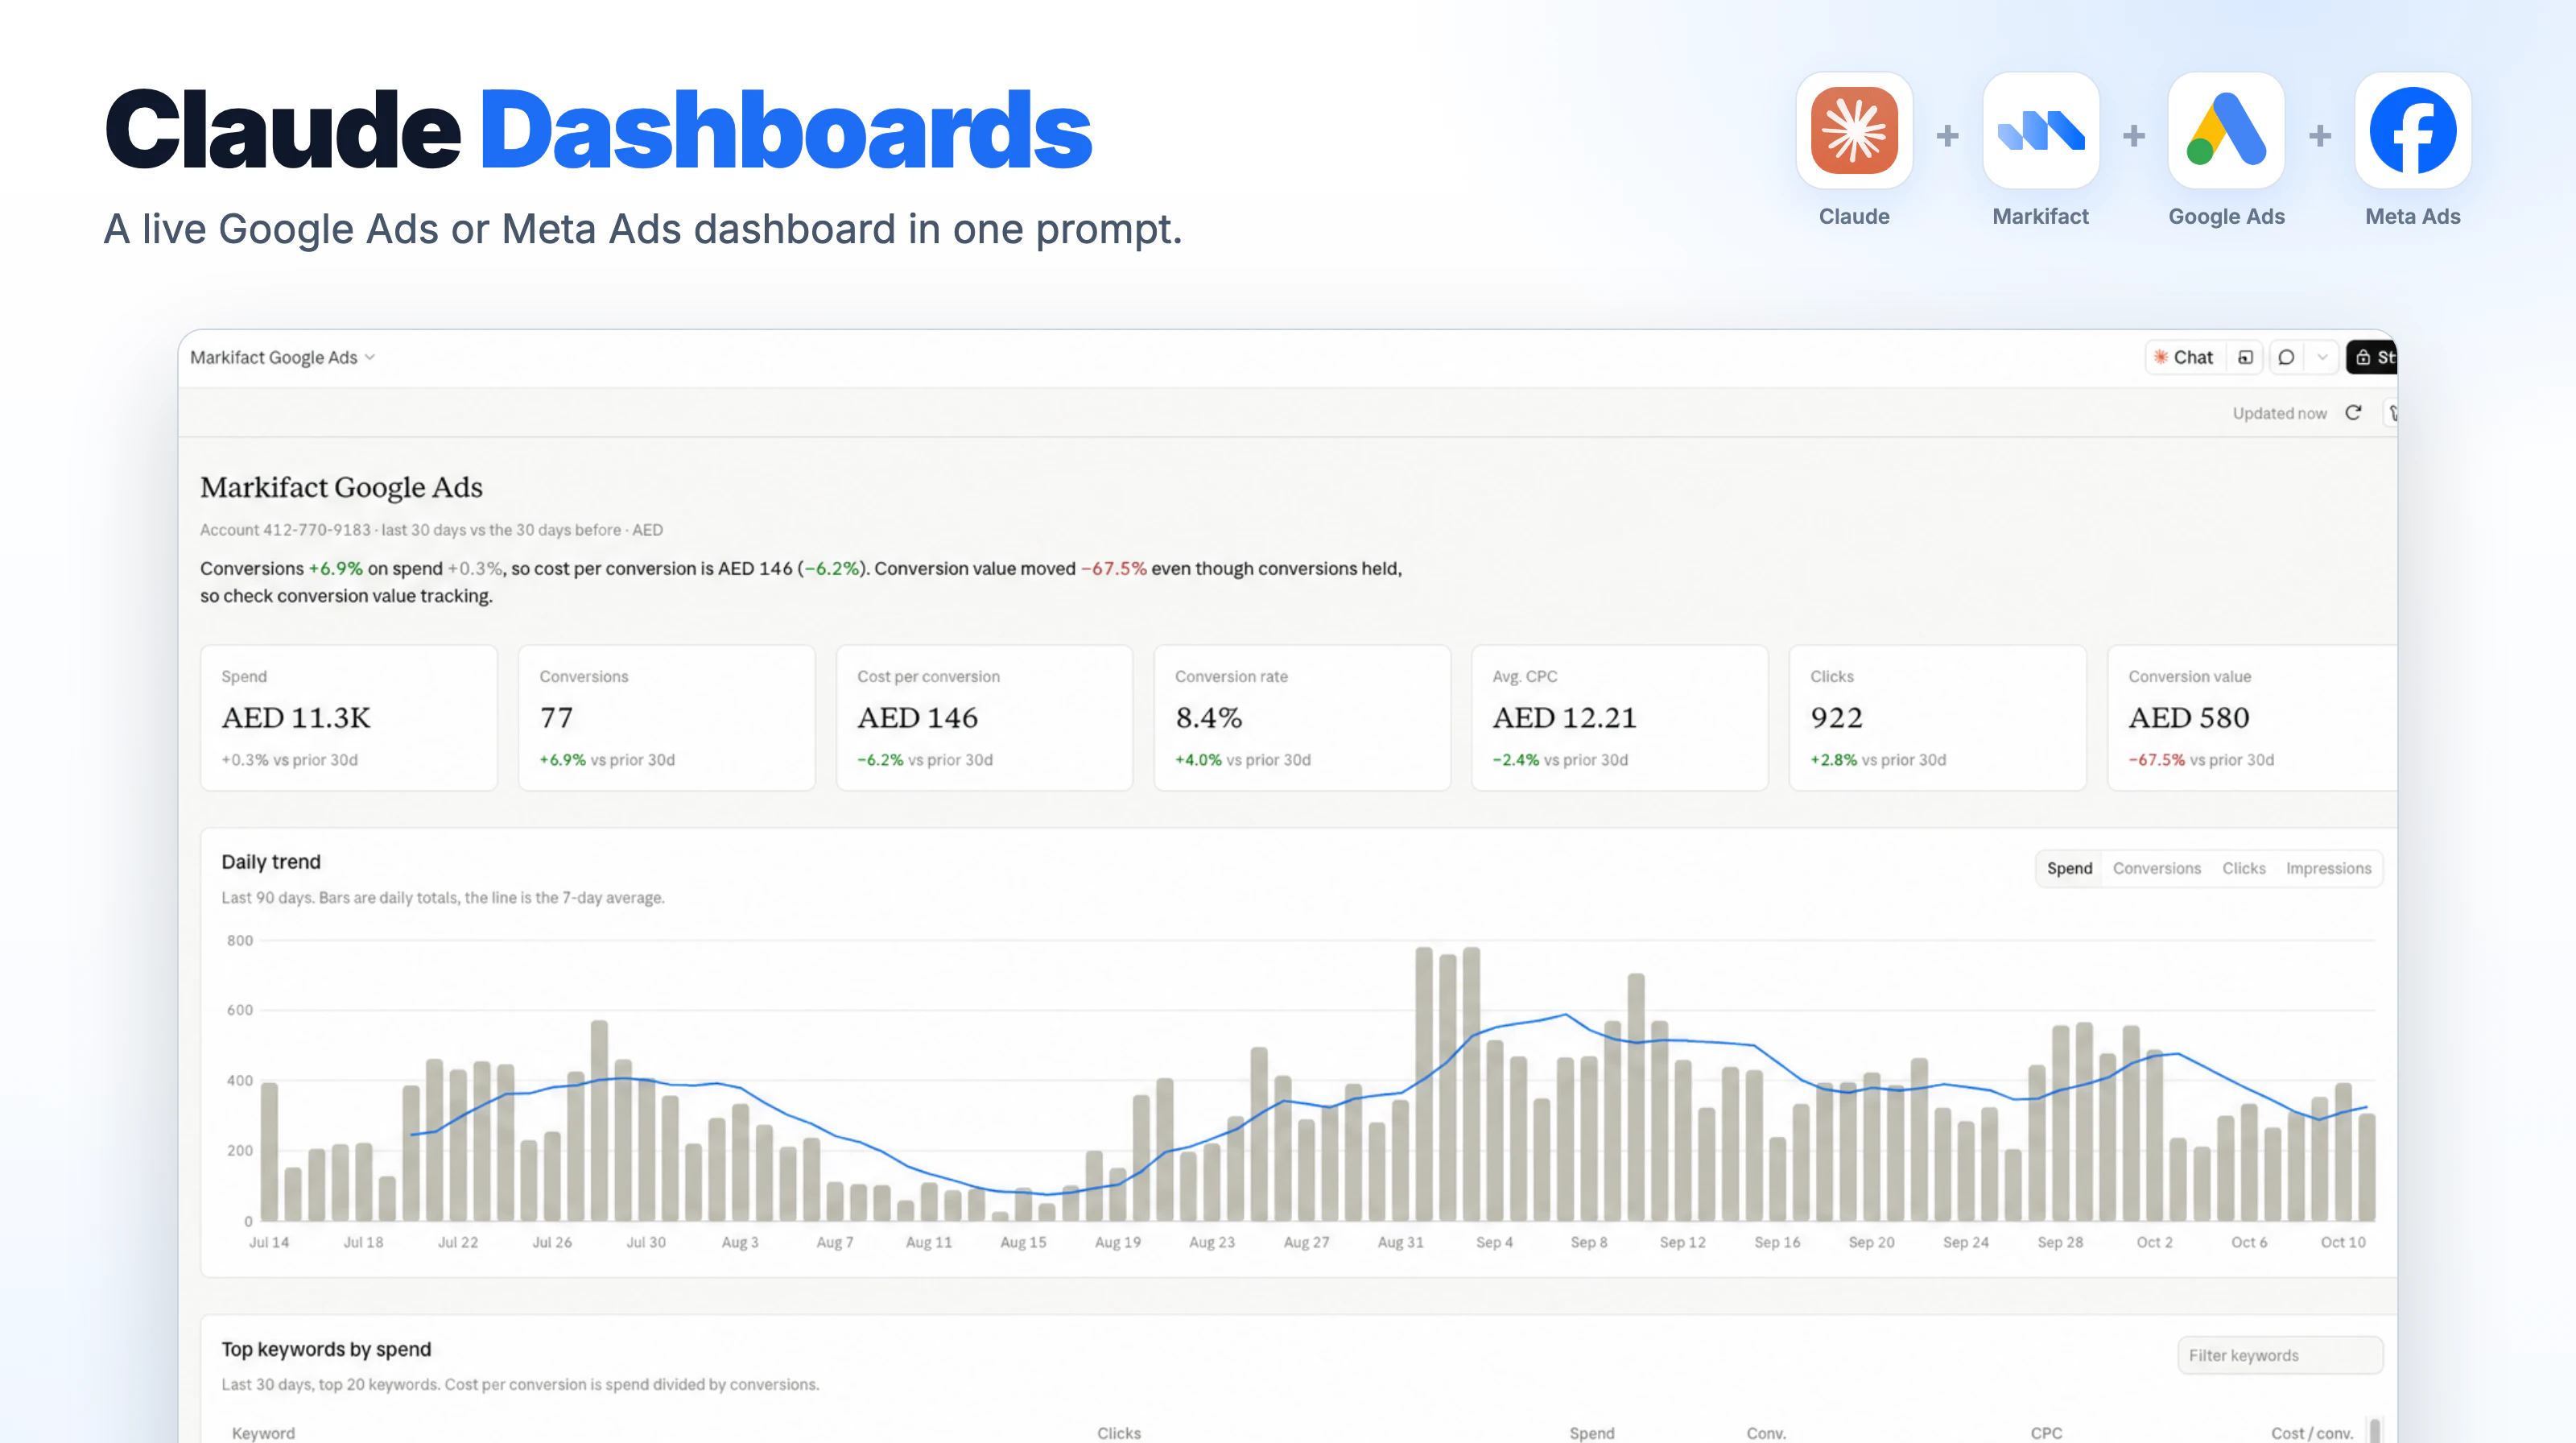Click the Conversion rate 8.4% value
The height and width of the screenshot is (1443, 2576).
(1208, 717)
